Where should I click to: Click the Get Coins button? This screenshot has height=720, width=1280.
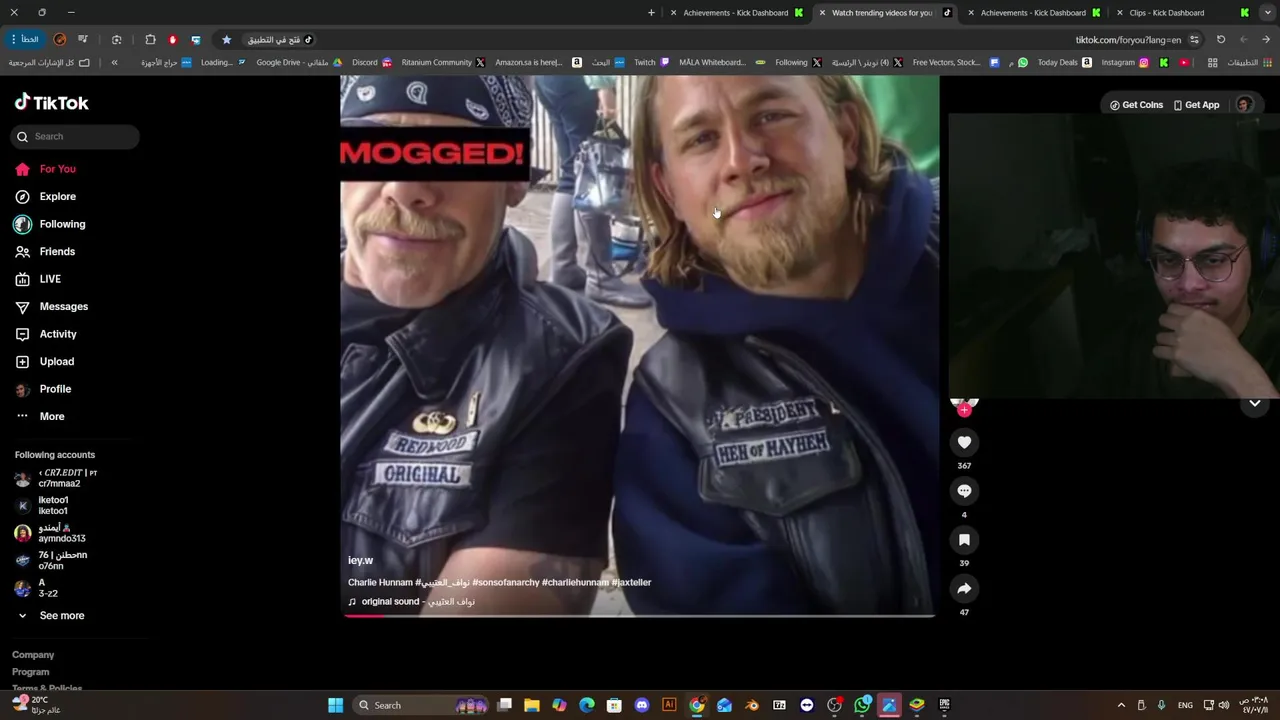coord(1136,105)
